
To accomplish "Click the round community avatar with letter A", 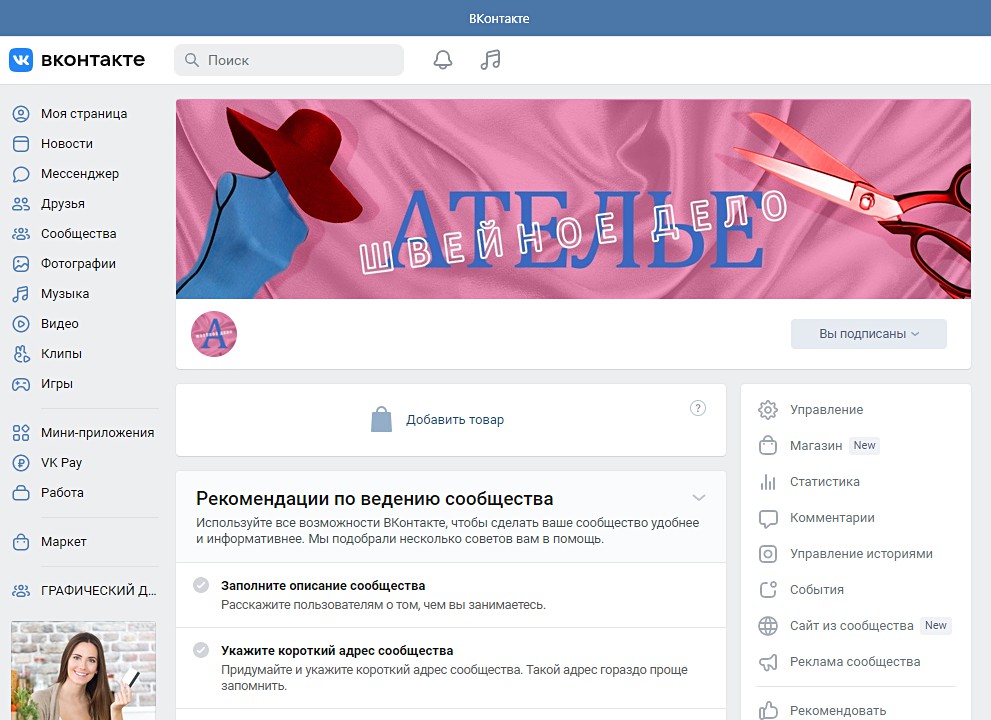I will [214, 334].
